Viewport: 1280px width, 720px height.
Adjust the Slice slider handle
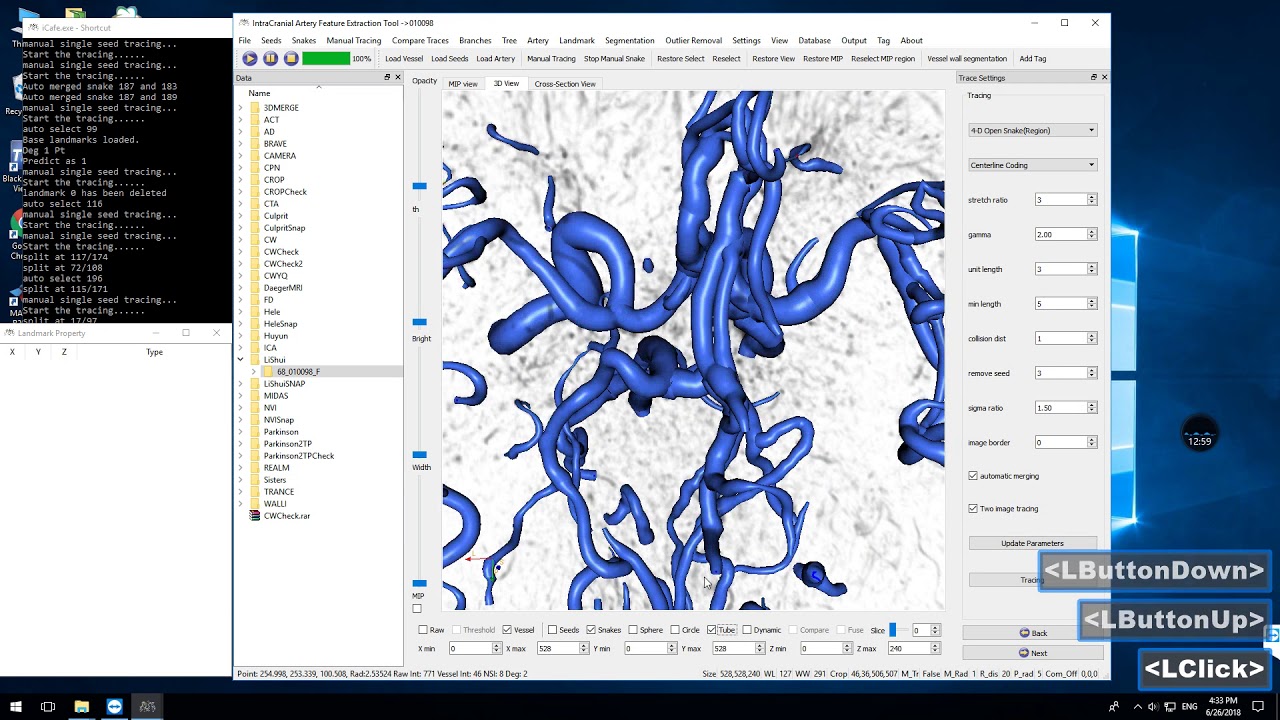[892, 630]
